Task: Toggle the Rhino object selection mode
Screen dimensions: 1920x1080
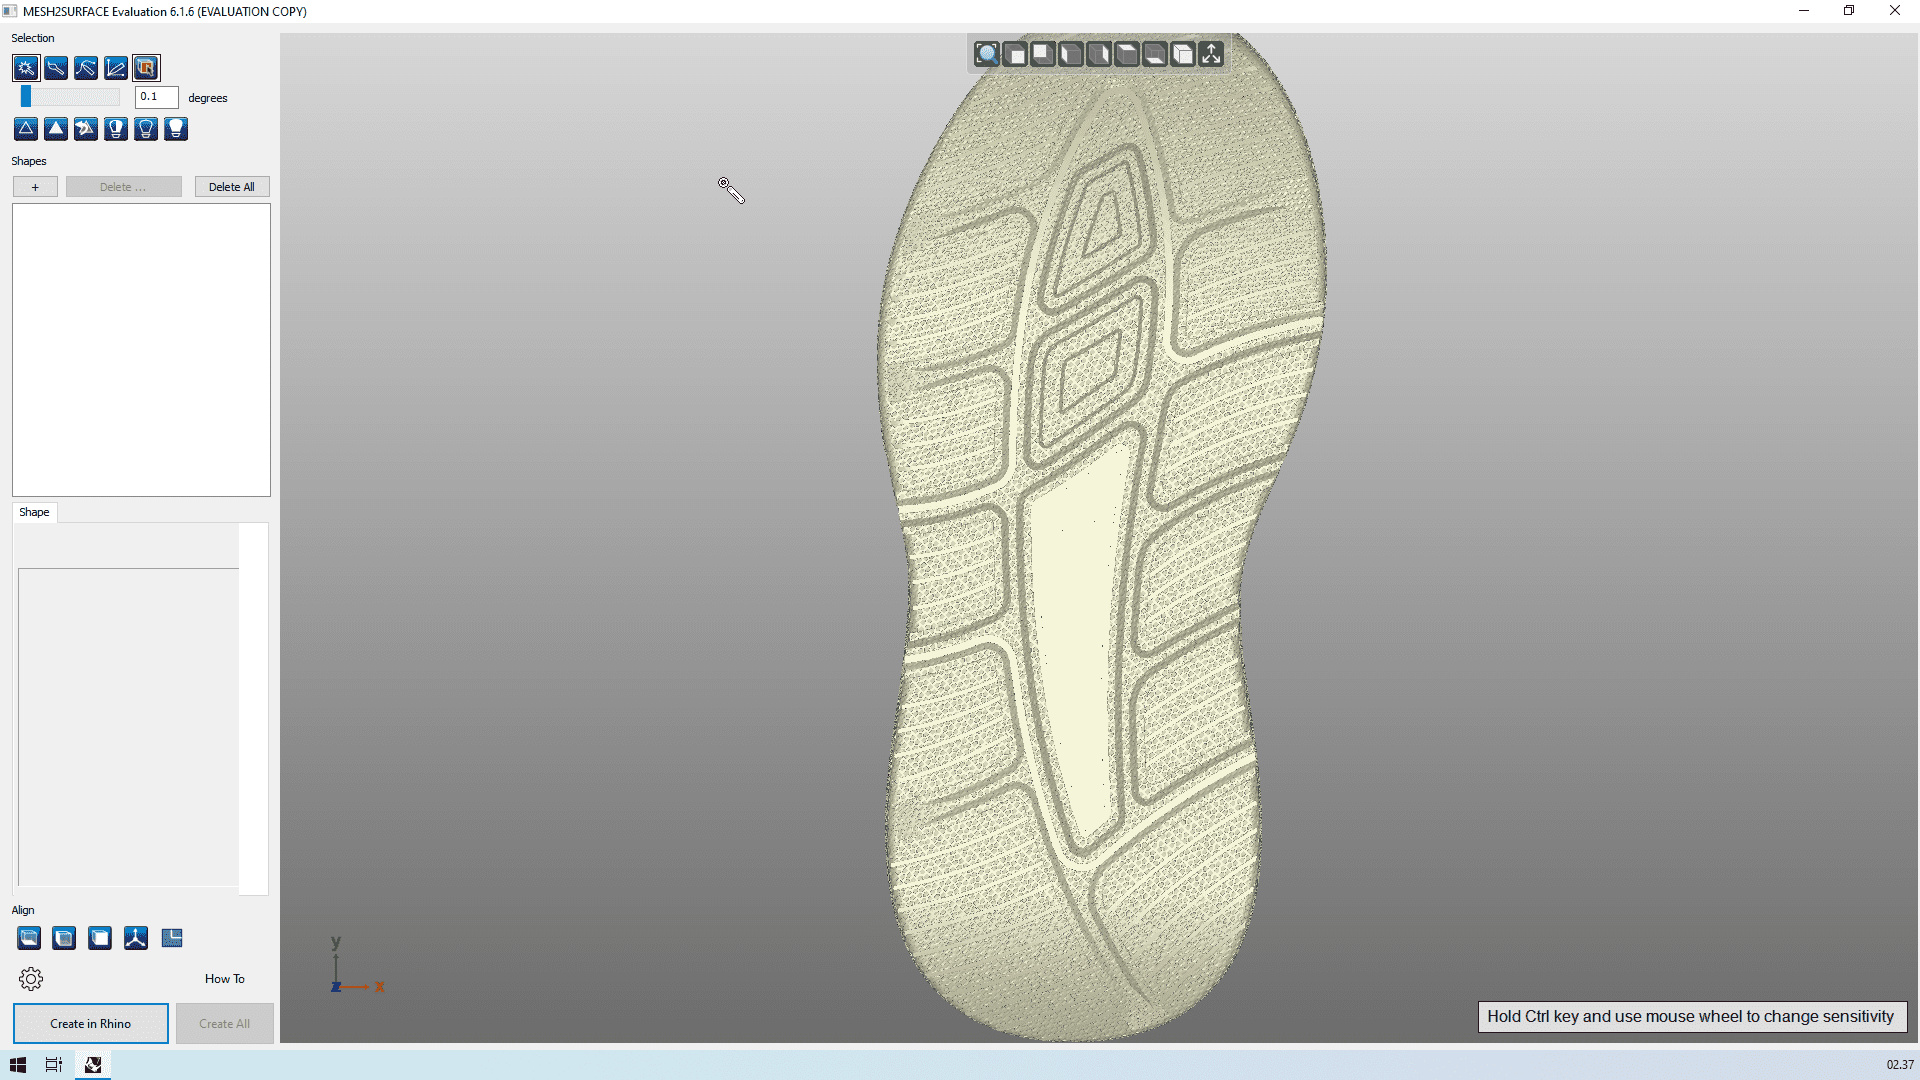Action: (x=146, y=68)
